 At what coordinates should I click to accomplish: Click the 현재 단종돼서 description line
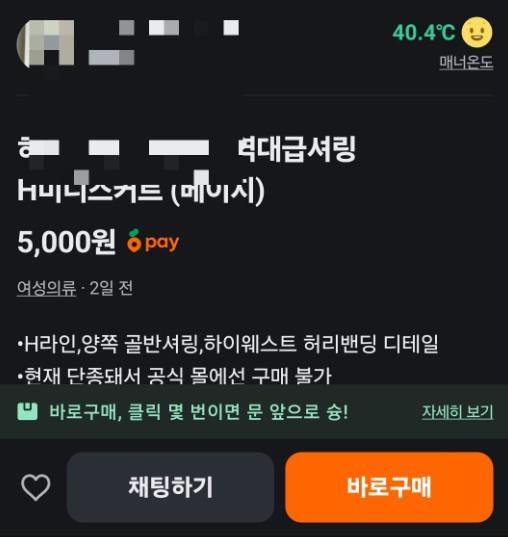coord(174,375)
